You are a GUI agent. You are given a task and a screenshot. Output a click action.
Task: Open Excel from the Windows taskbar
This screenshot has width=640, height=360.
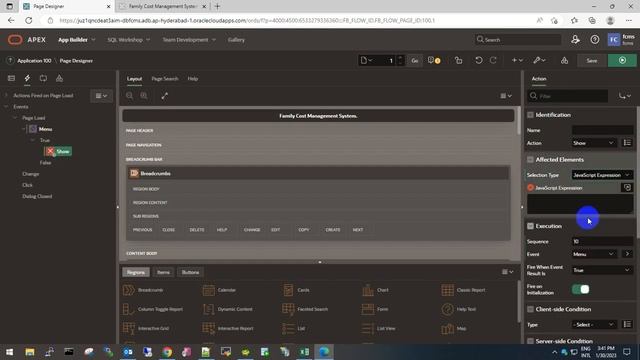coord(304,352)
